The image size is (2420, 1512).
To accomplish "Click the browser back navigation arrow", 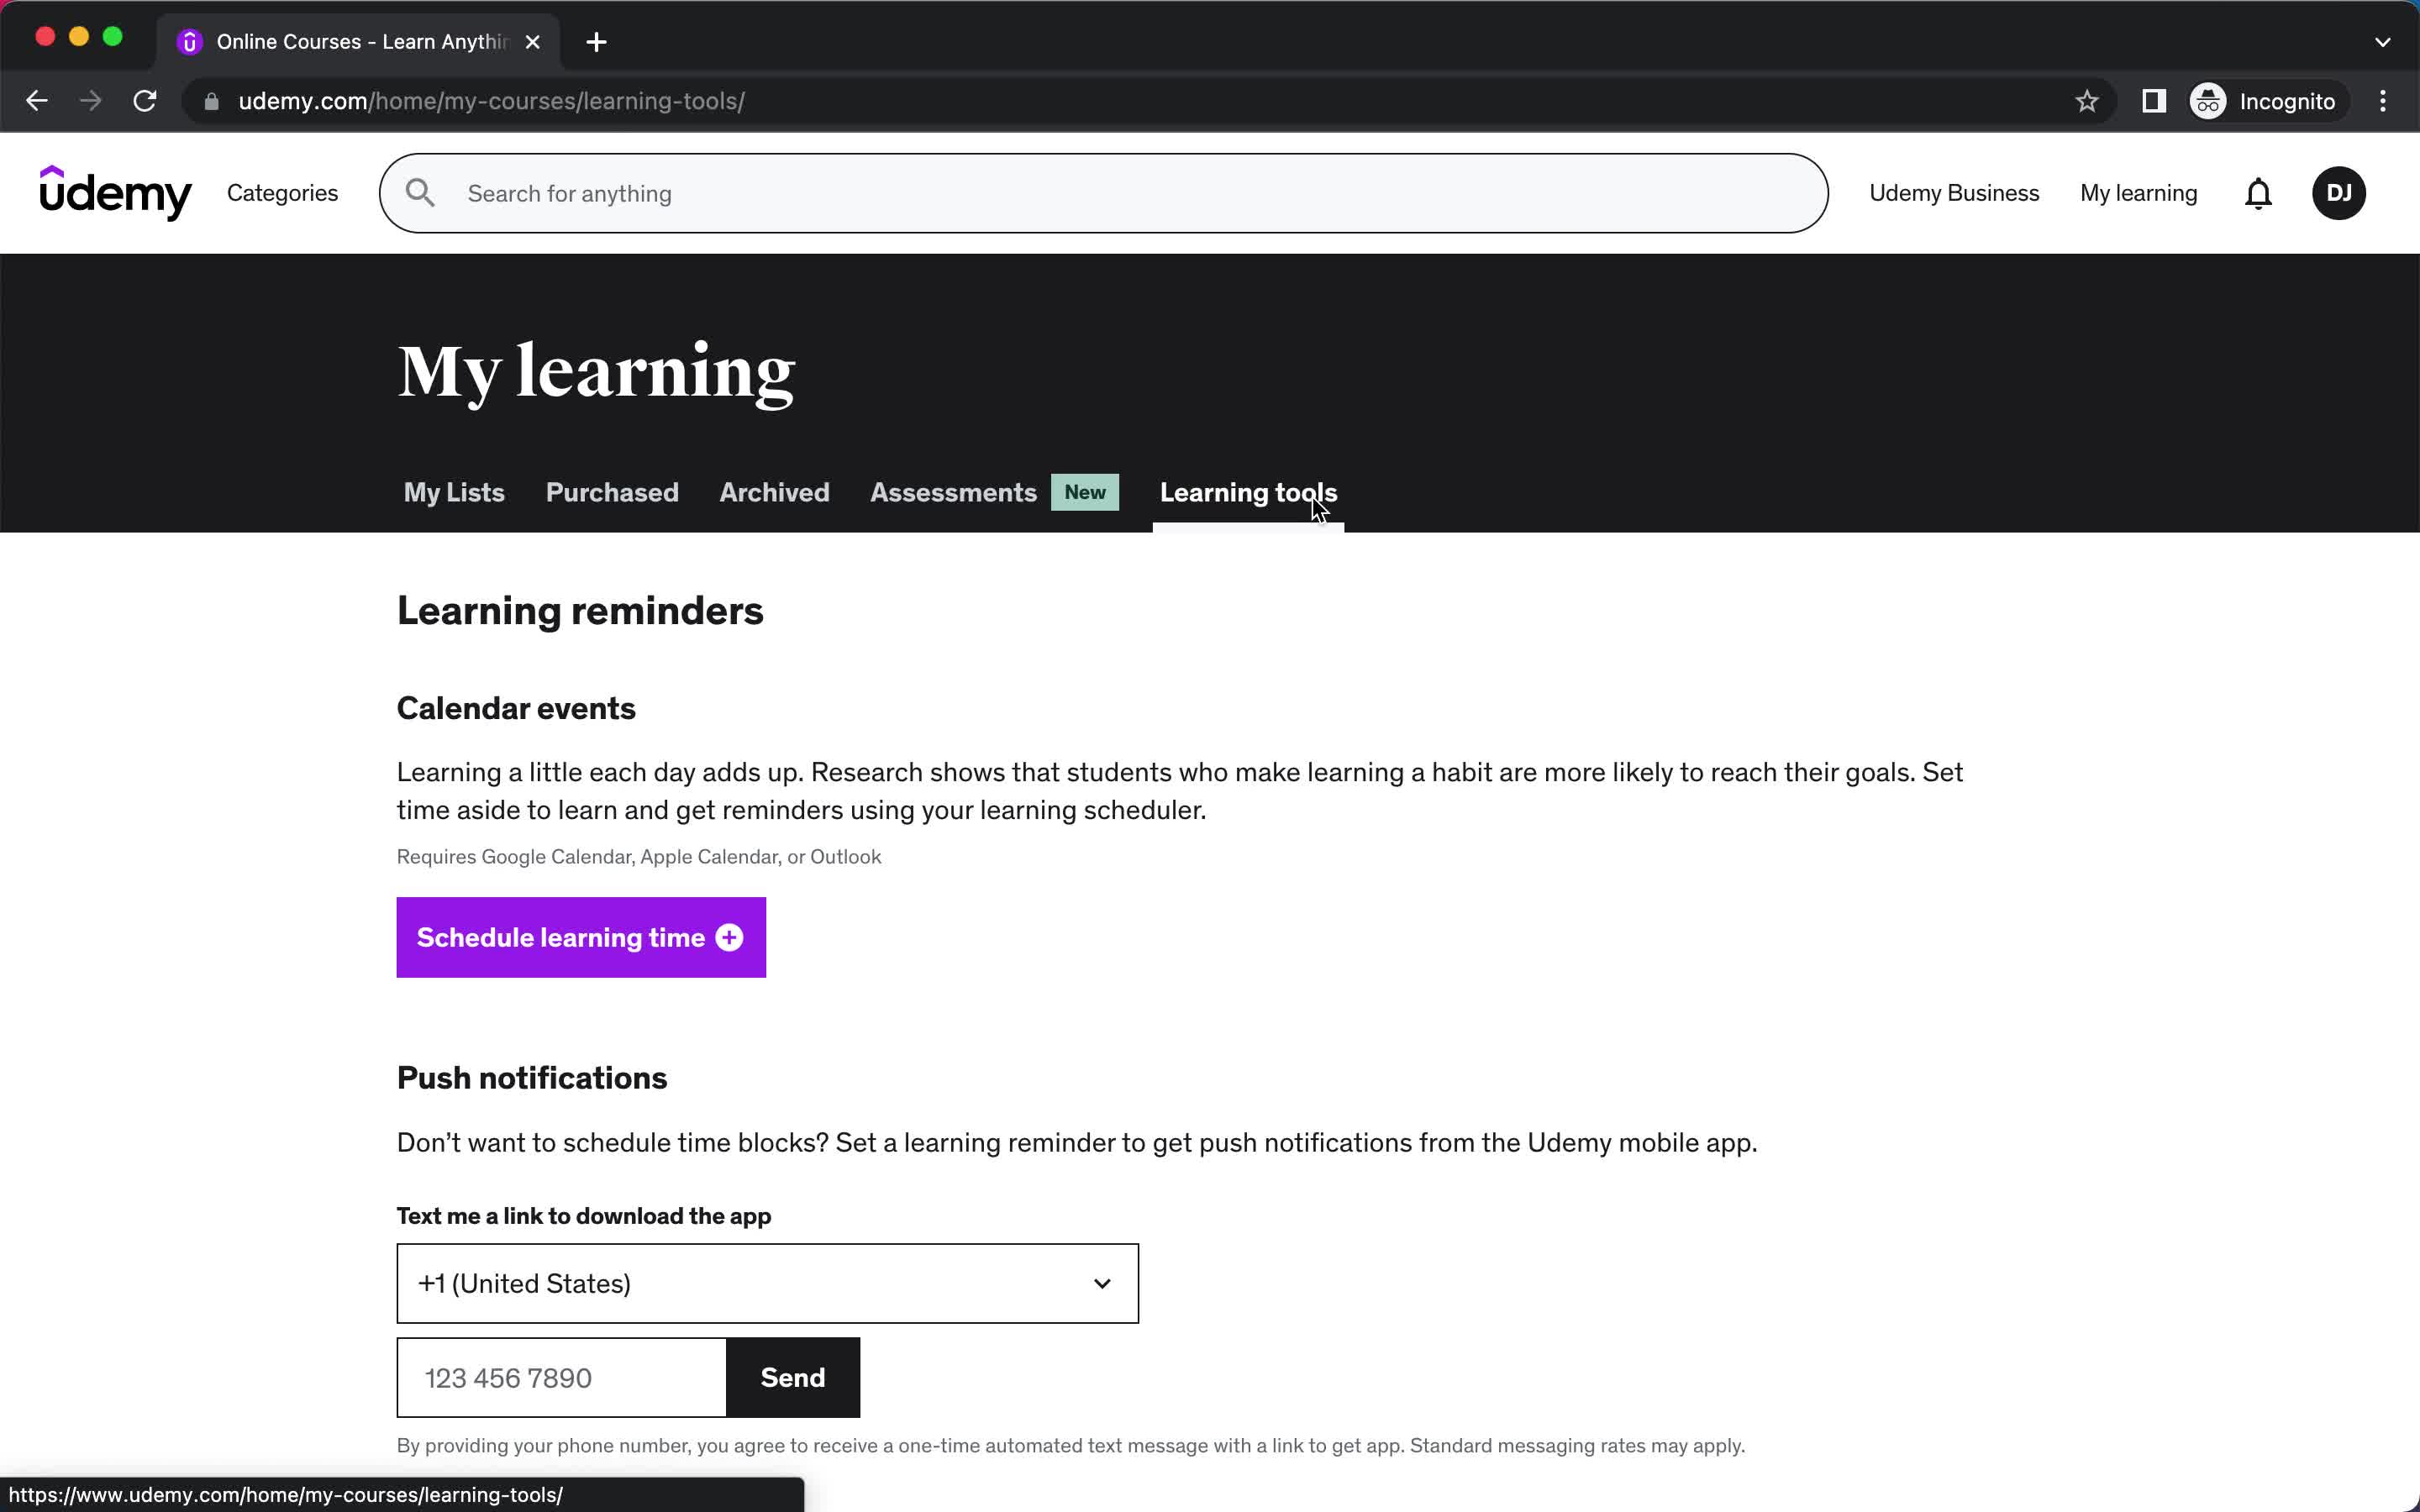I will tap(39, 101).
